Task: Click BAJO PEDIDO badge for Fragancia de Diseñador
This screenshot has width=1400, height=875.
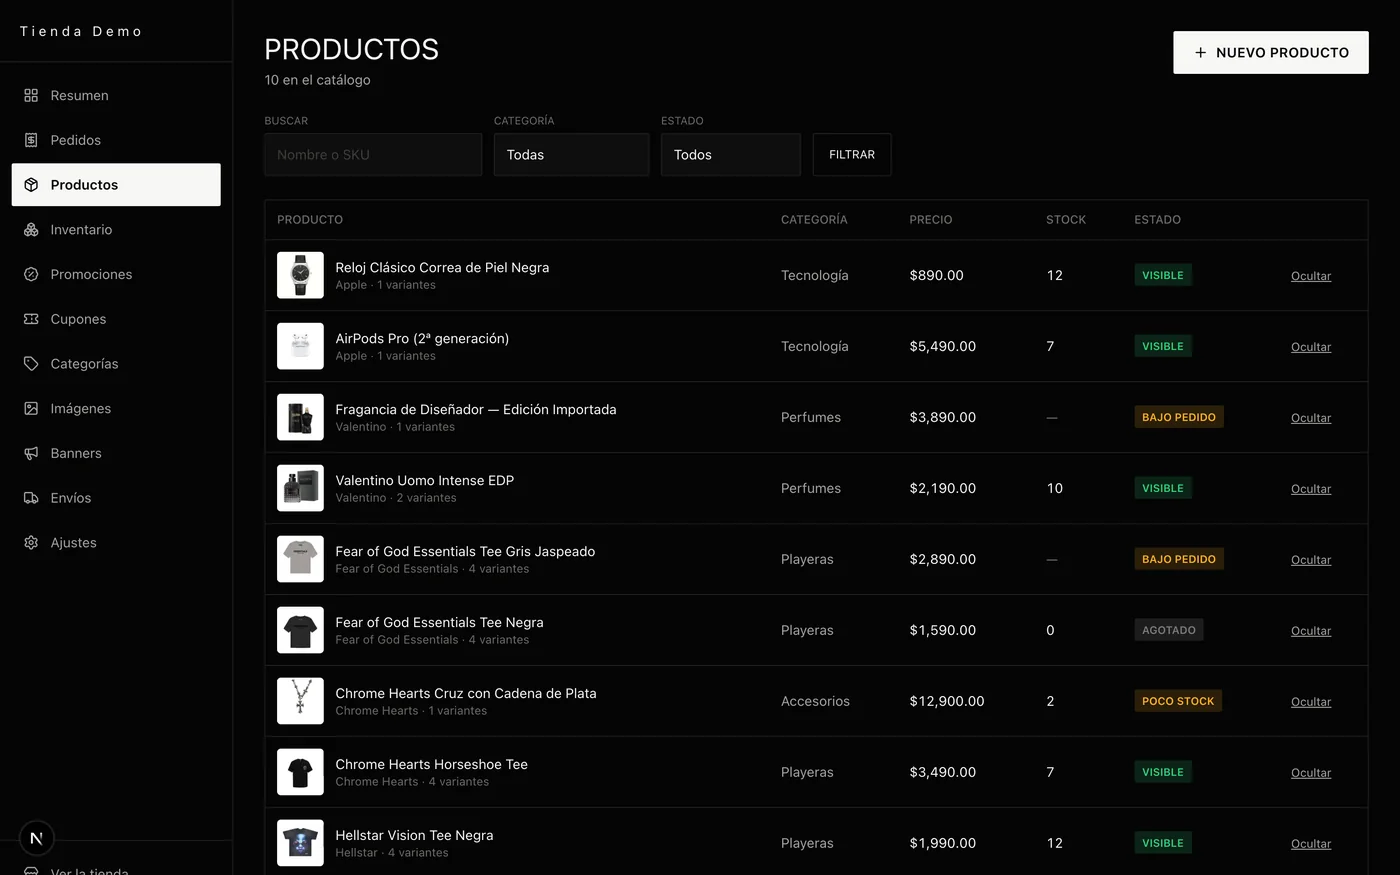Action: (x=1179, y=417)
